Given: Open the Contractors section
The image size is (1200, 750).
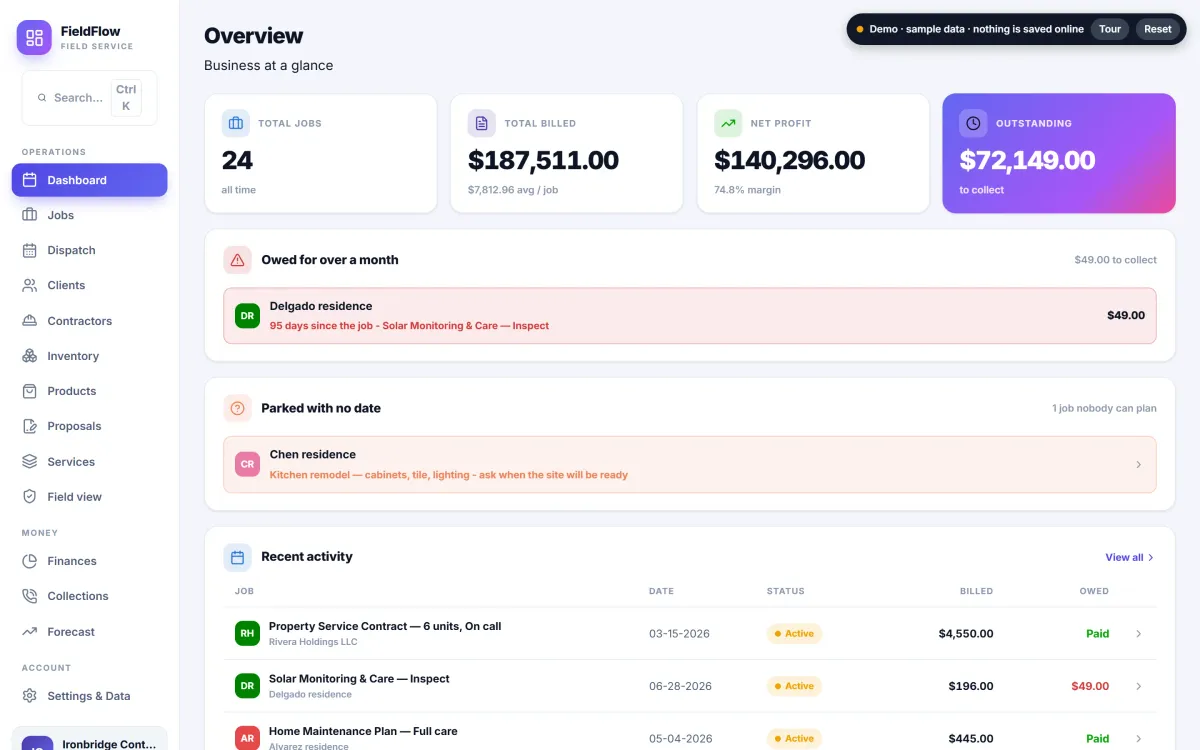Looking at the screenshot, I should [x=89, y=321].
